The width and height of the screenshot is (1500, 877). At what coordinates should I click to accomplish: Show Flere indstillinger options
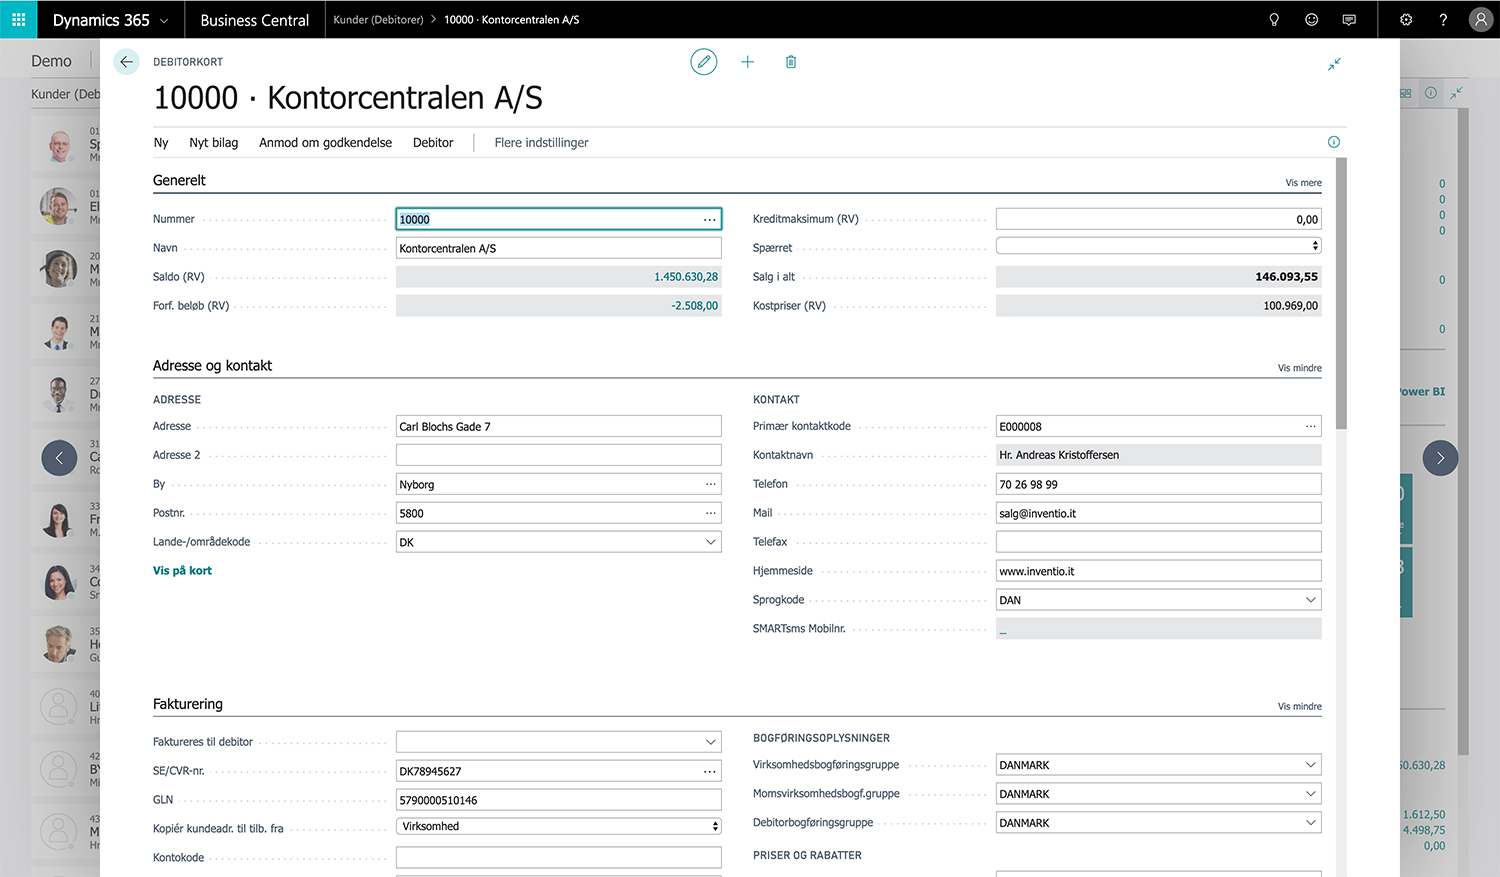(541, 143)
